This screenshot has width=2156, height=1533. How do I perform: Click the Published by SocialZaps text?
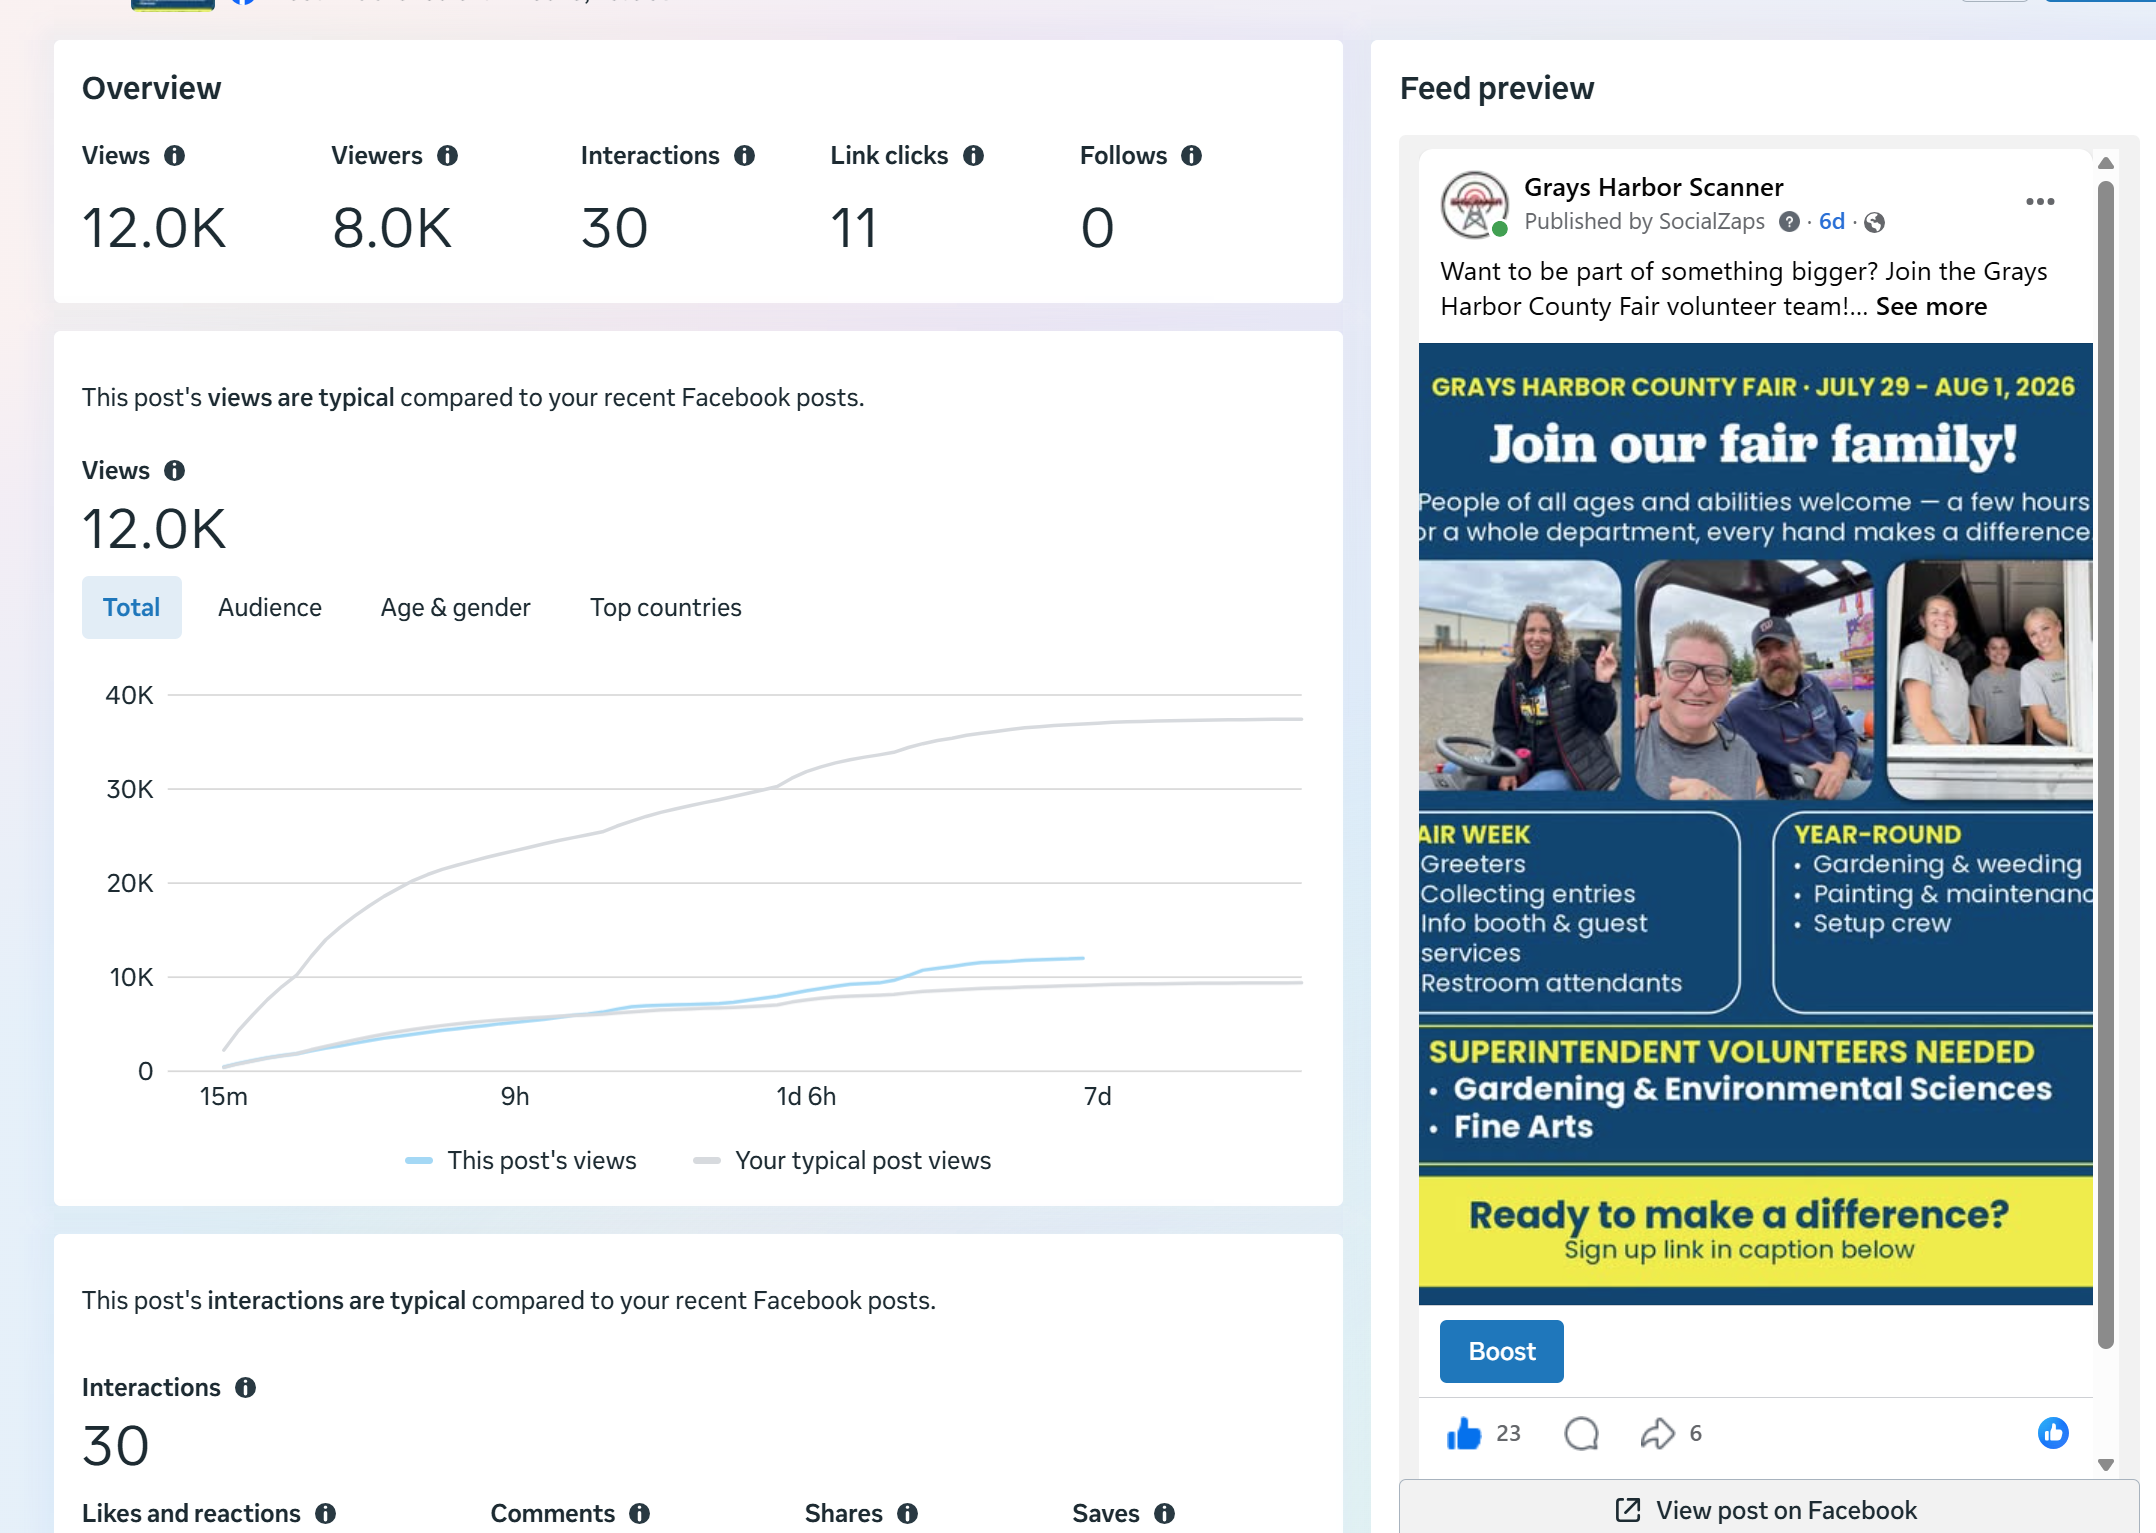pos(1645,222)
